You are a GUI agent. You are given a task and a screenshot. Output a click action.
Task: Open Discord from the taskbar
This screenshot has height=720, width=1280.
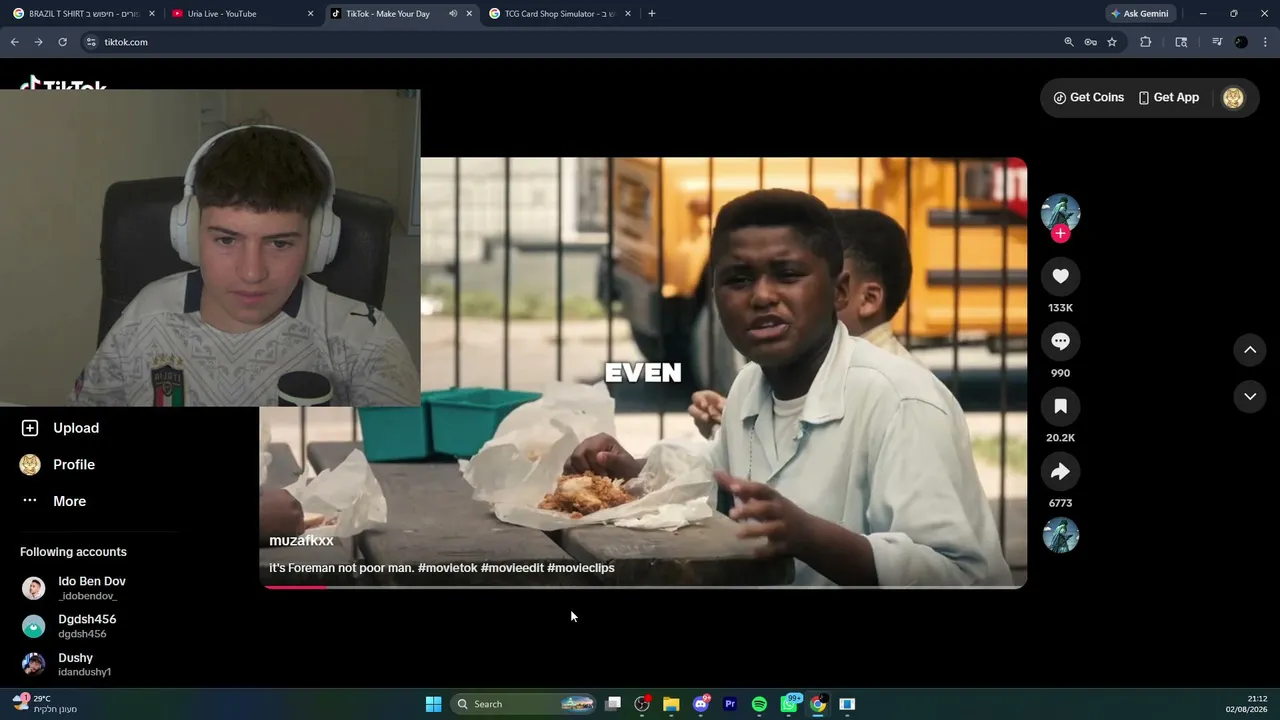[701, 704]
